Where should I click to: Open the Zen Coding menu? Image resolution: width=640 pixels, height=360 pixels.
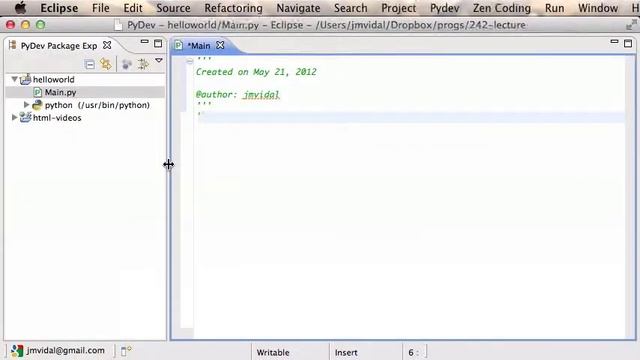(502, 8)
